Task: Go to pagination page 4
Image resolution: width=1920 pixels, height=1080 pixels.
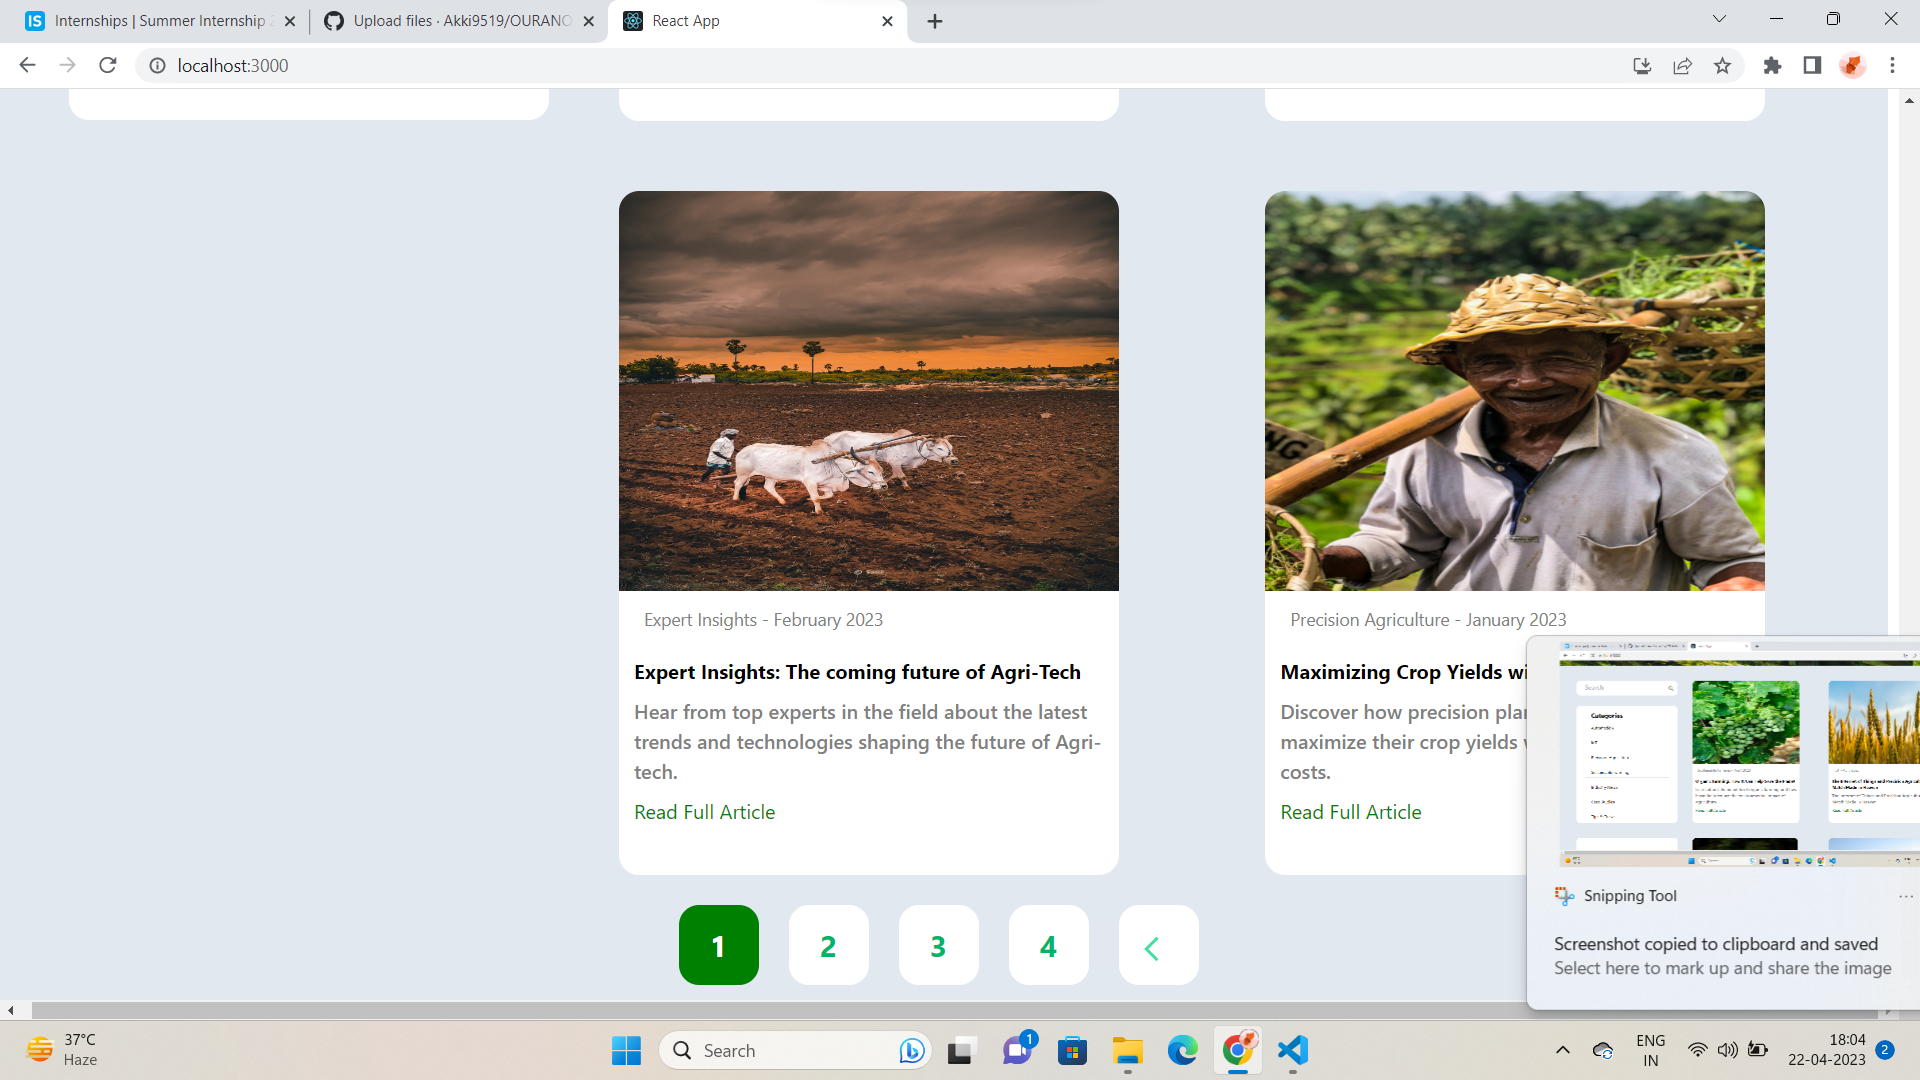Action: coord(1049,945)
